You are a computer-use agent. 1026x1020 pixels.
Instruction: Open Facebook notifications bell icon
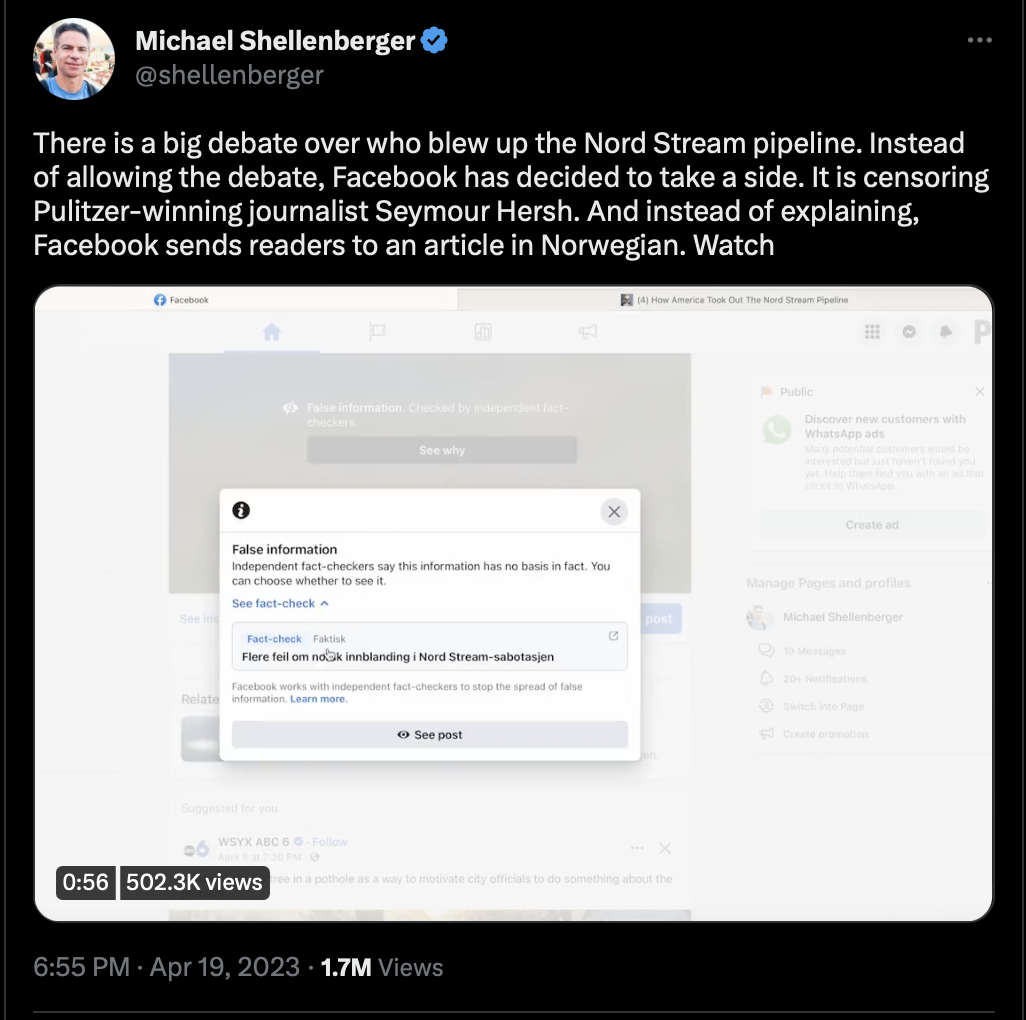(946, 332)
